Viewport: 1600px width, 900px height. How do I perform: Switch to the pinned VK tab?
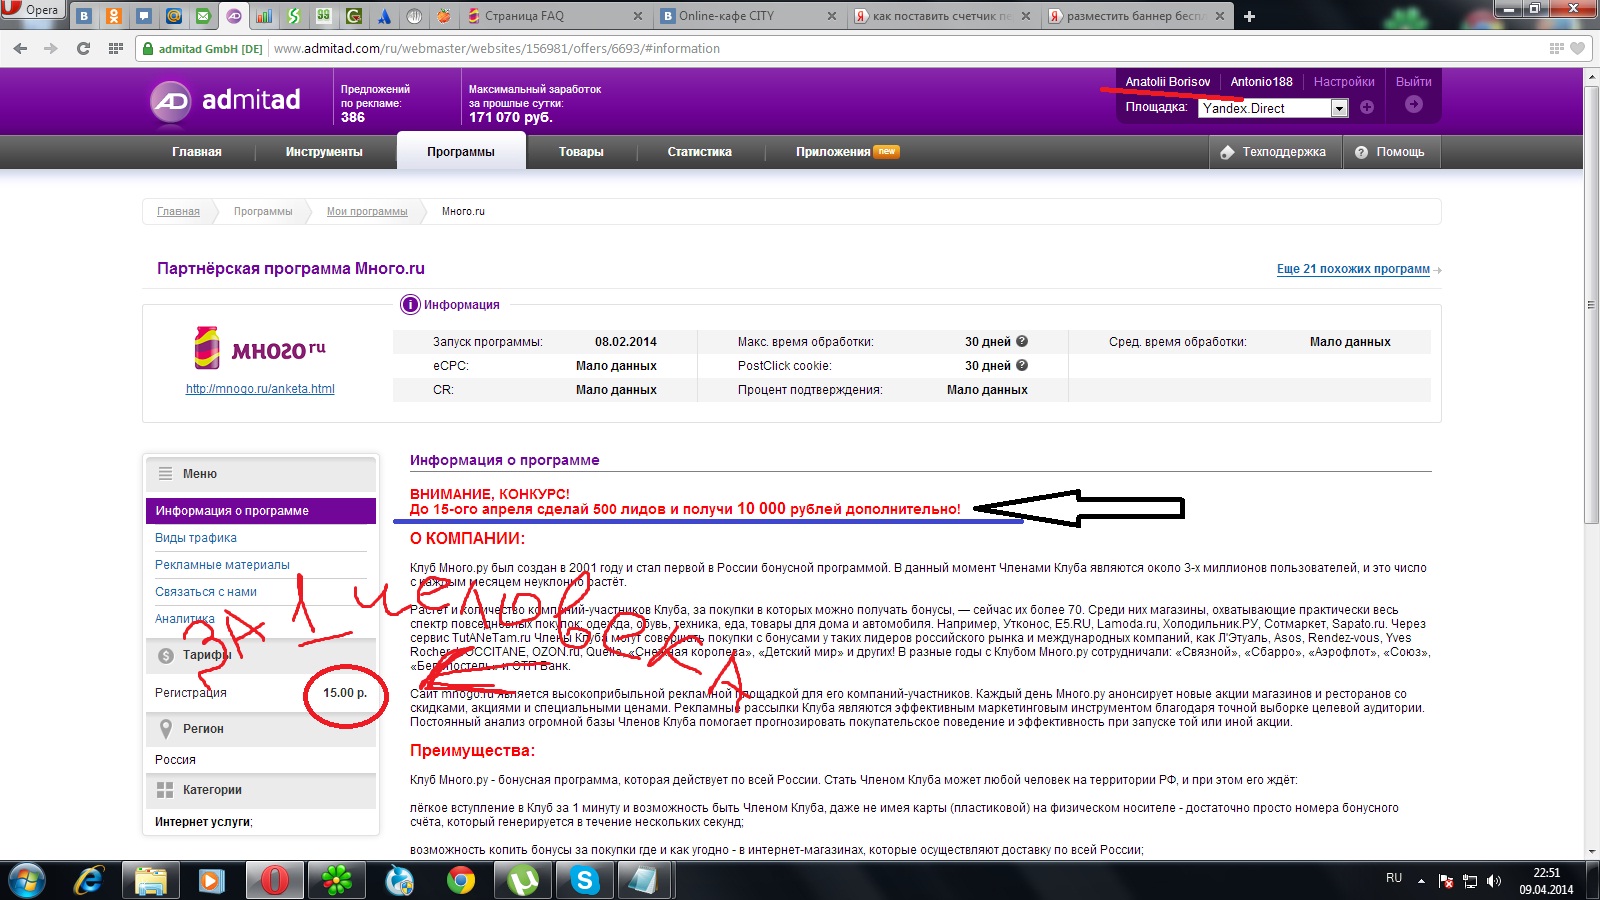pos(84,16)
